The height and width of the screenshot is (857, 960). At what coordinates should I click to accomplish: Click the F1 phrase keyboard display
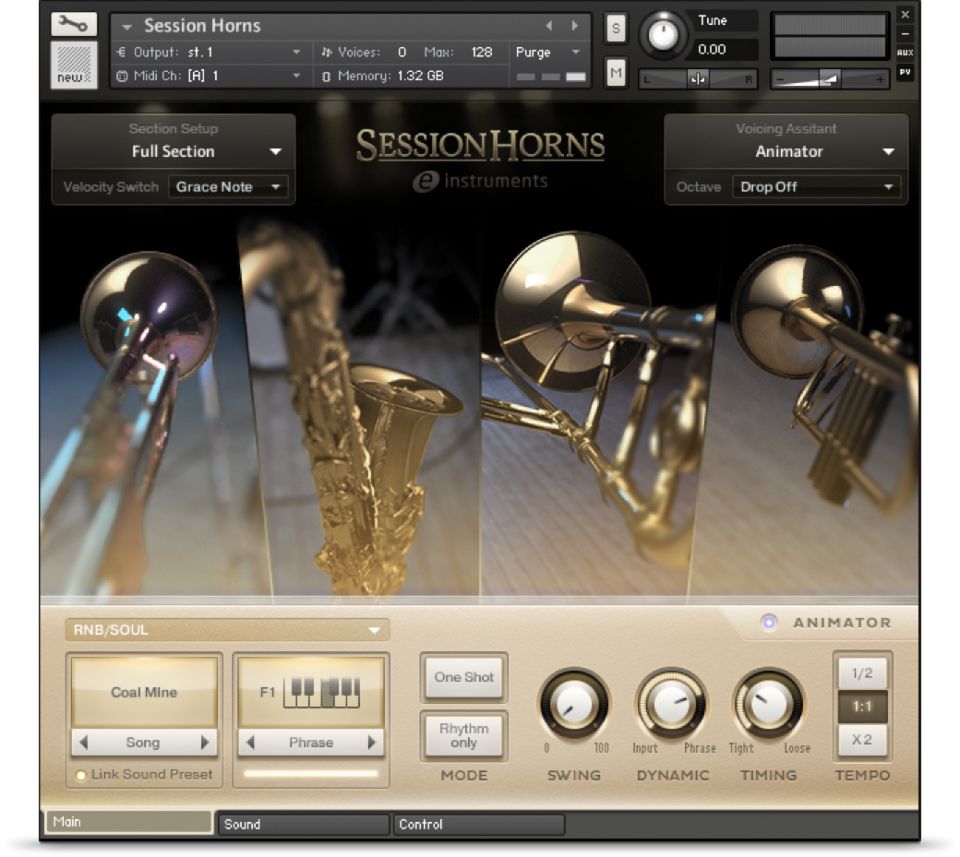311,692
